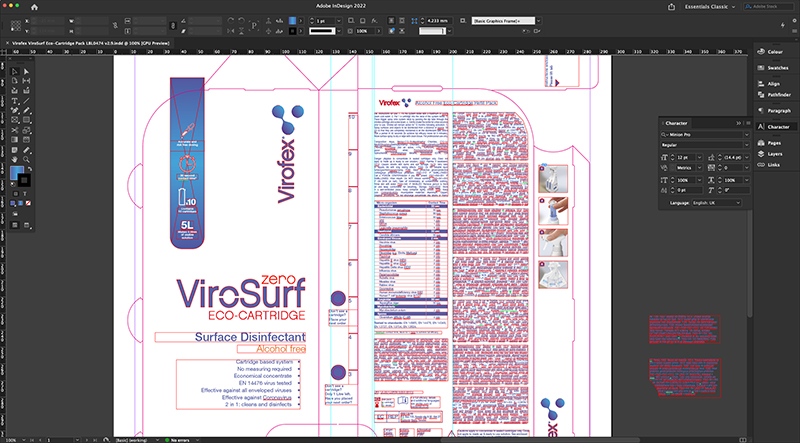This screenshot has height=443, width=800.
Task: Choose the Free Transform tool
Action: pos(27,130)
